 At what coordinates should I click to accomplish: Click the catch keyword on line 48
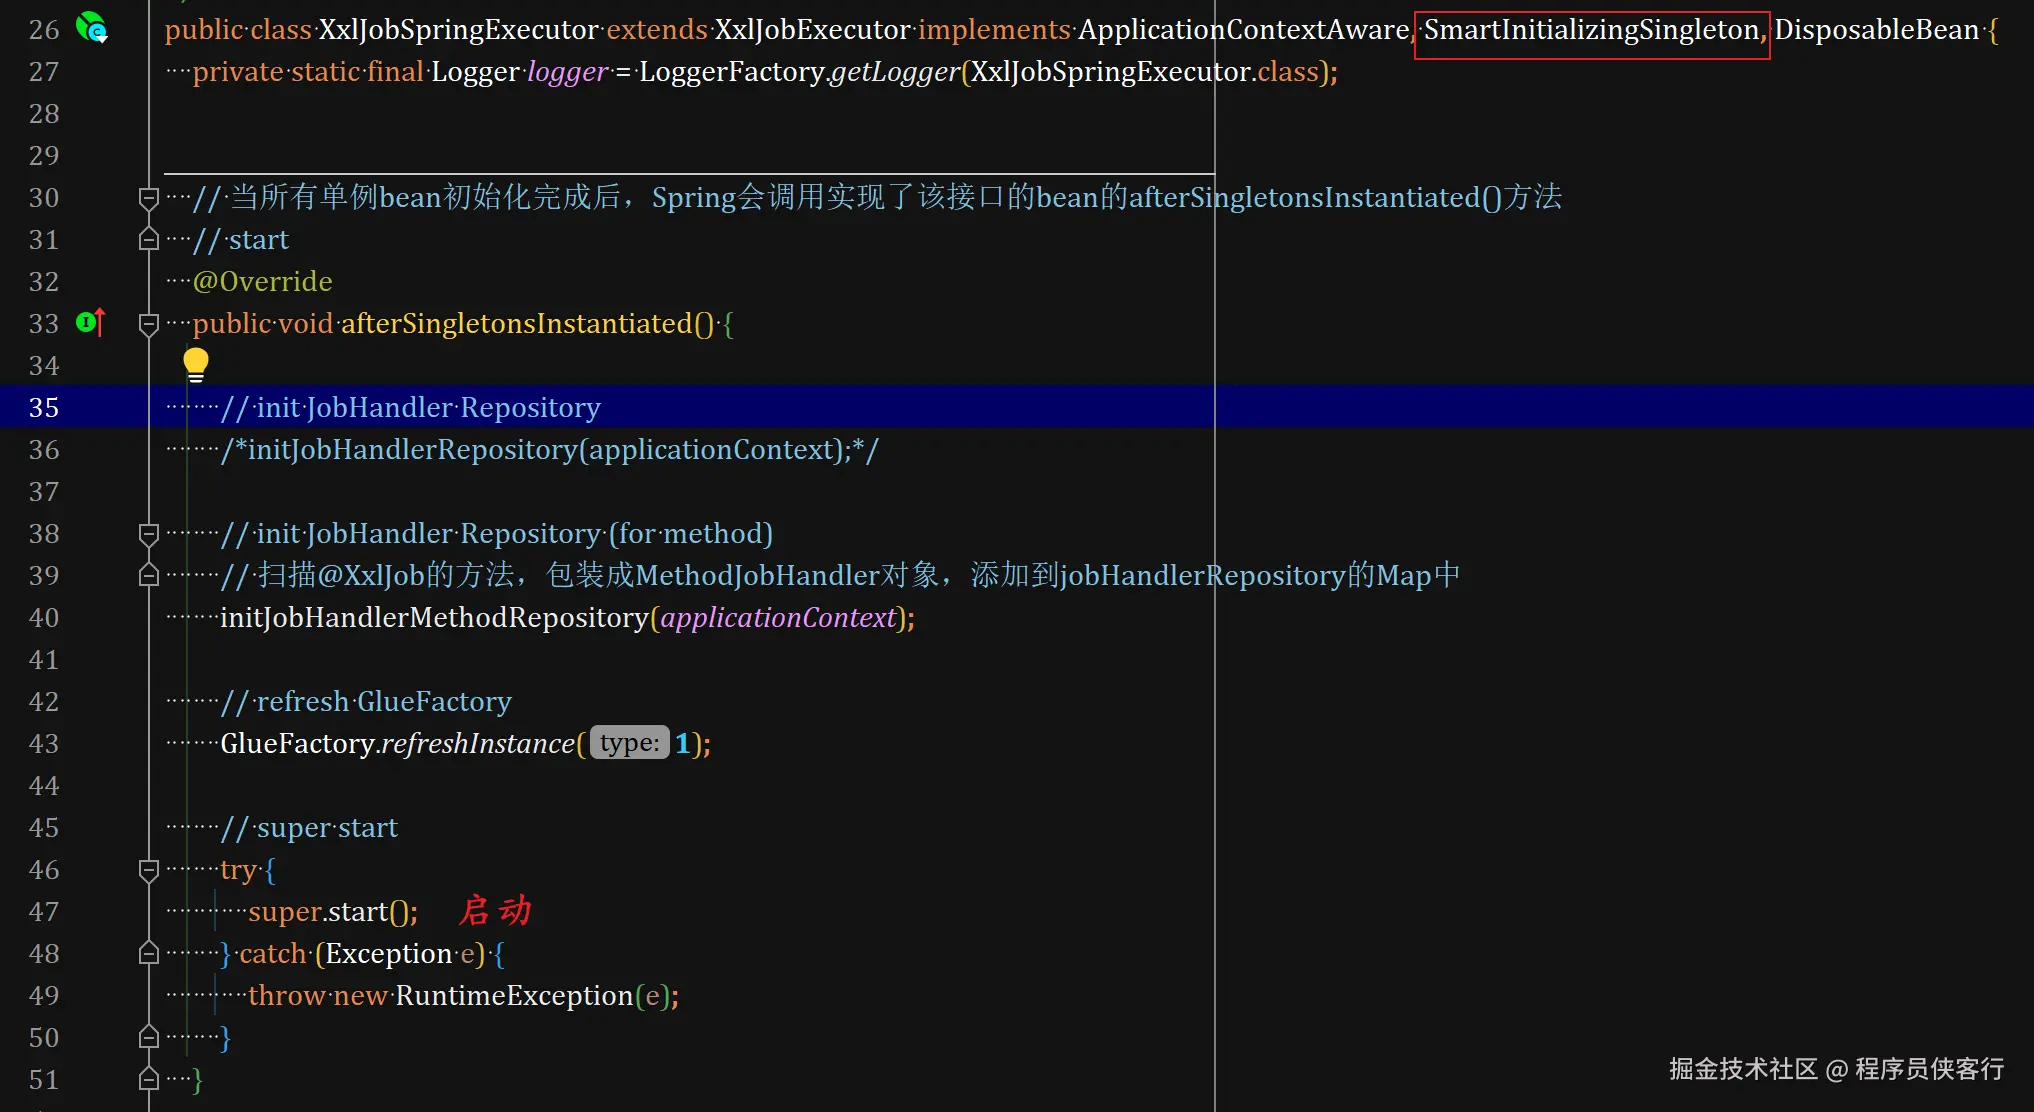coord(273,954)
